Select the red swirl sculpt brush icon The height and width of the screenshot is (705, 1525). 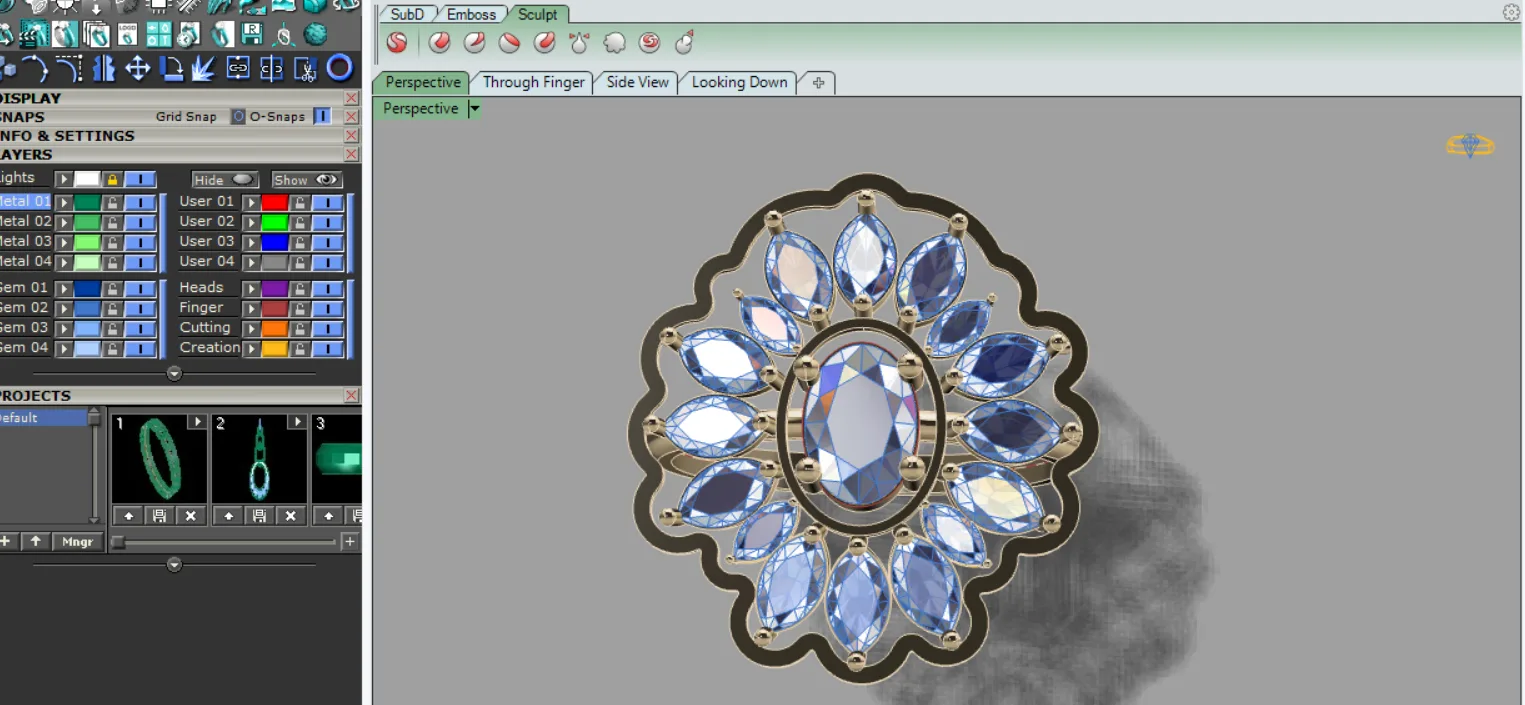point(650,43)
